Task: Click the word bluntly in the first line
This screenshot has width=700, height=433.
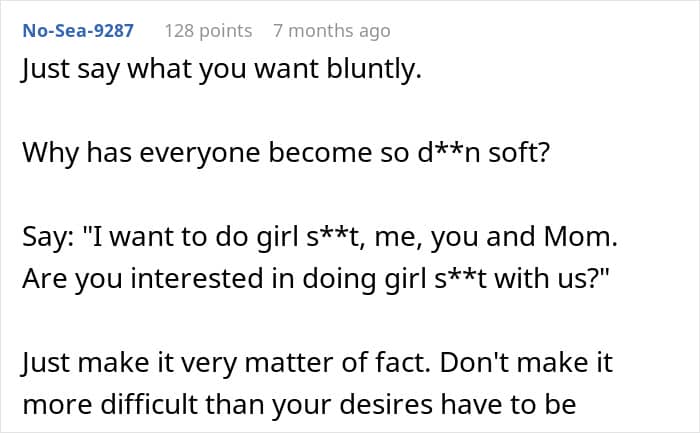Action: pyautogui.click(x=374, y=70)
